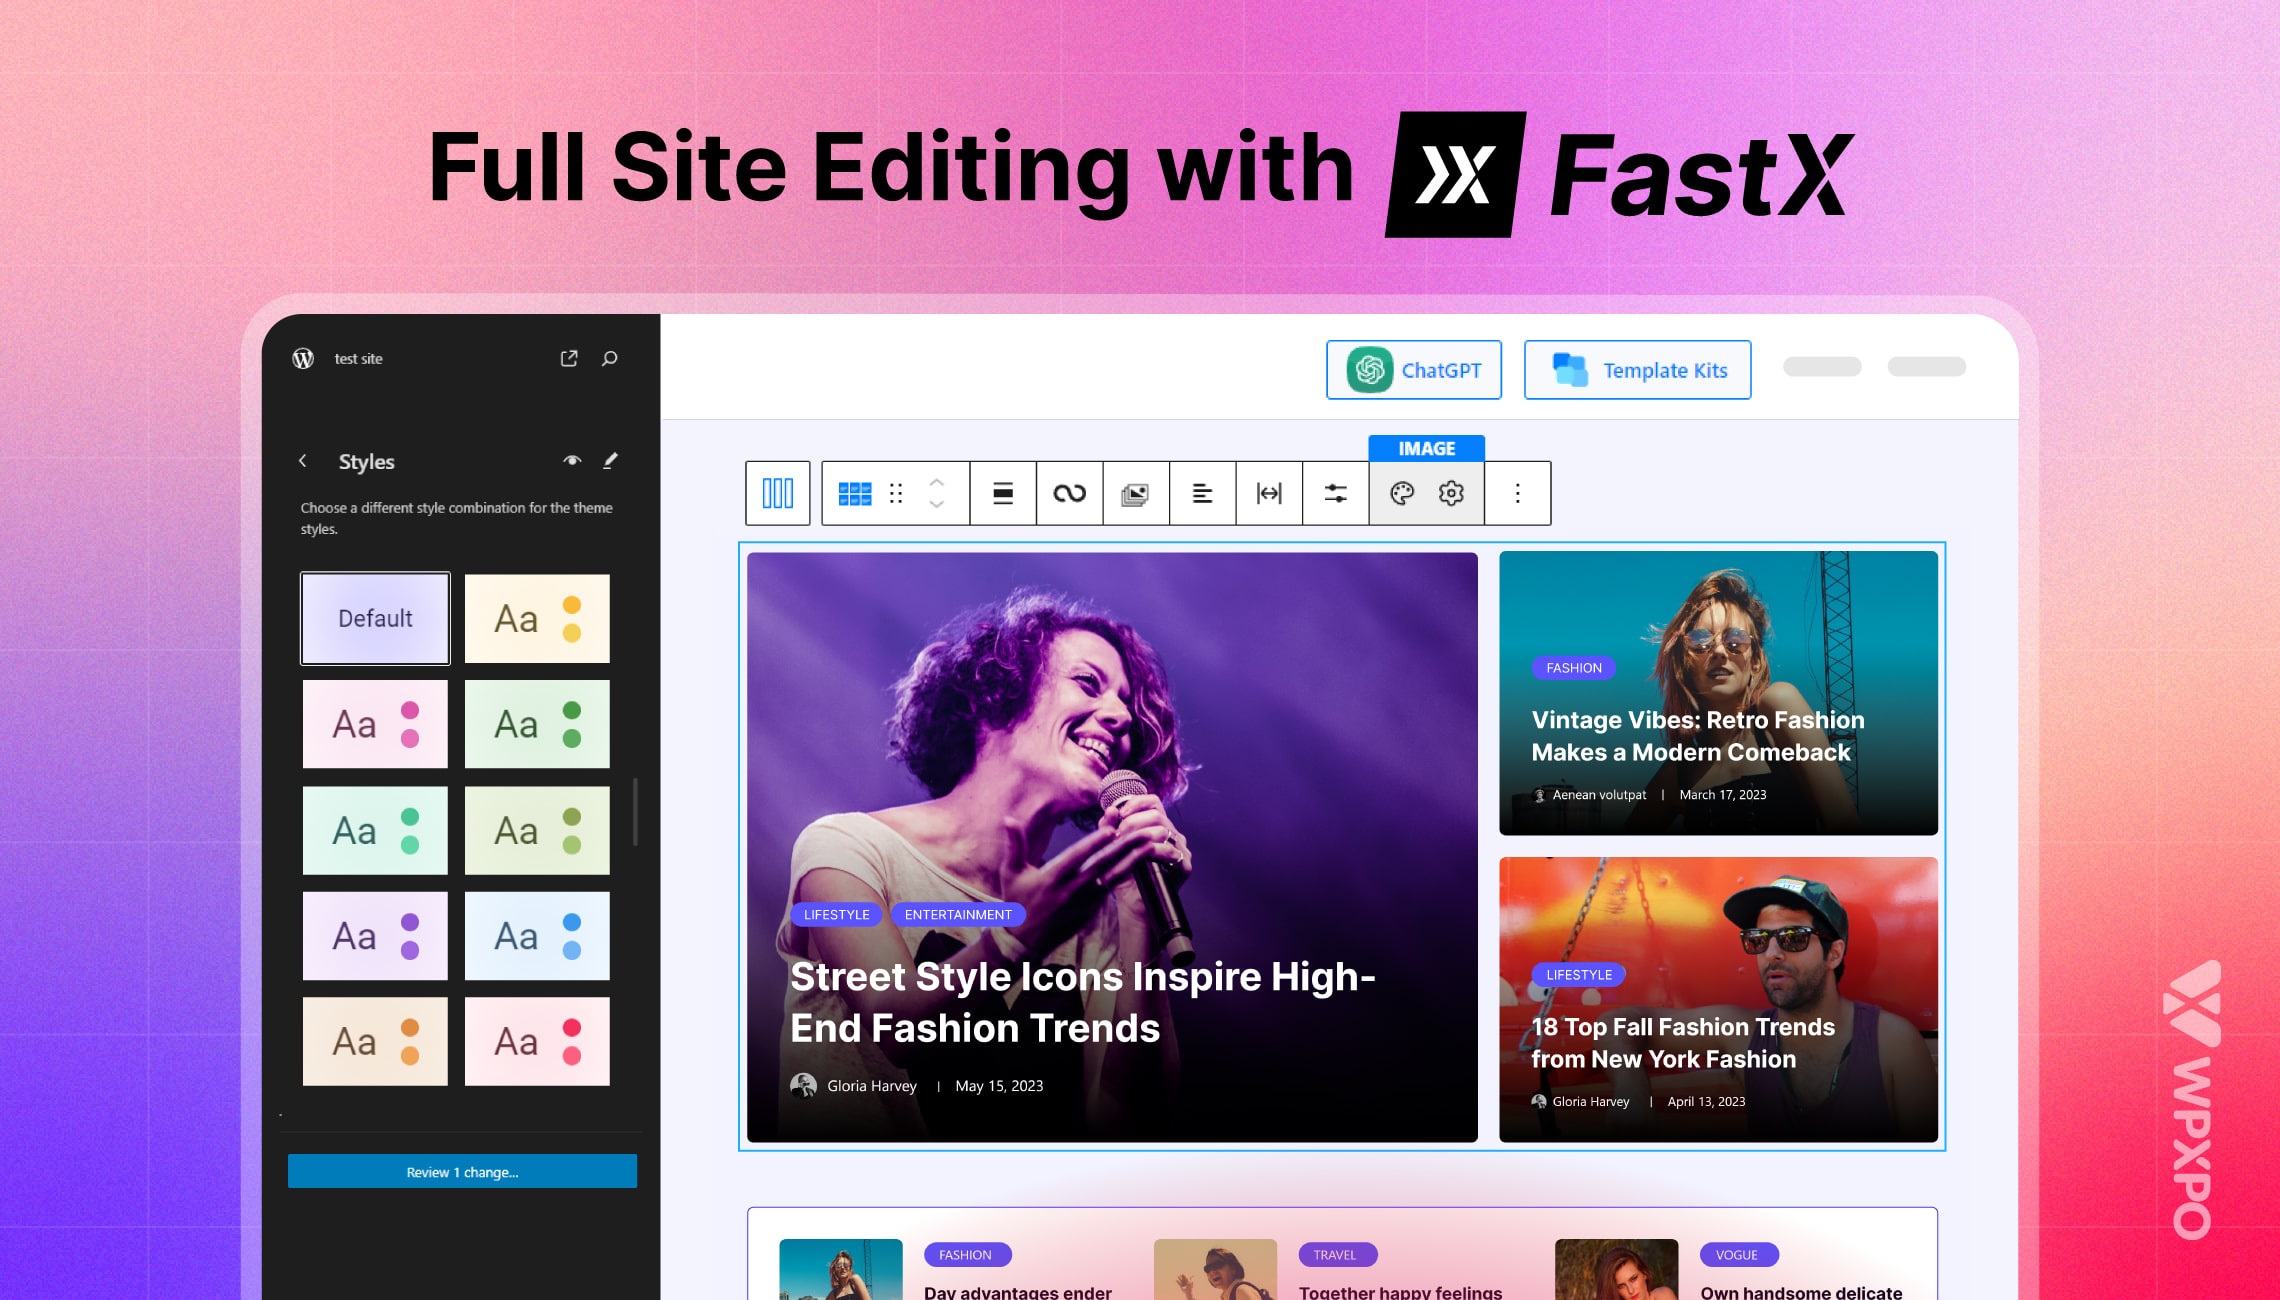Click the Review 1 change button
The width and height of the screenshot is (2280, 1300).
[462, 1171]
